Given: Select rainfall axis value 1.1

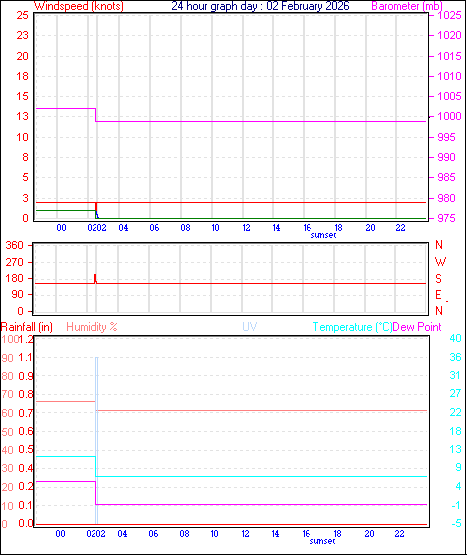Looking at the screenshot, I should pyautogui.click(x=26, y=358).
